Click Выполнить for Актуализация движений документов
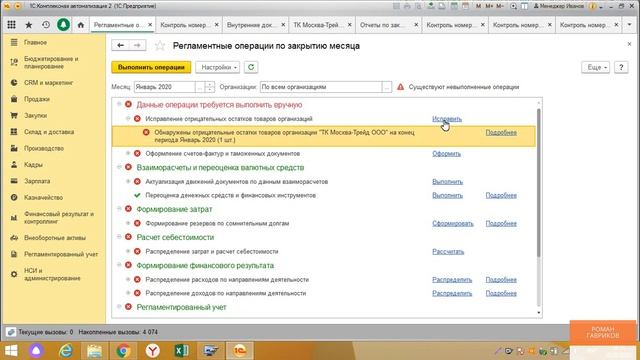The height and width of the screenshot is (360, 640). 448,182
